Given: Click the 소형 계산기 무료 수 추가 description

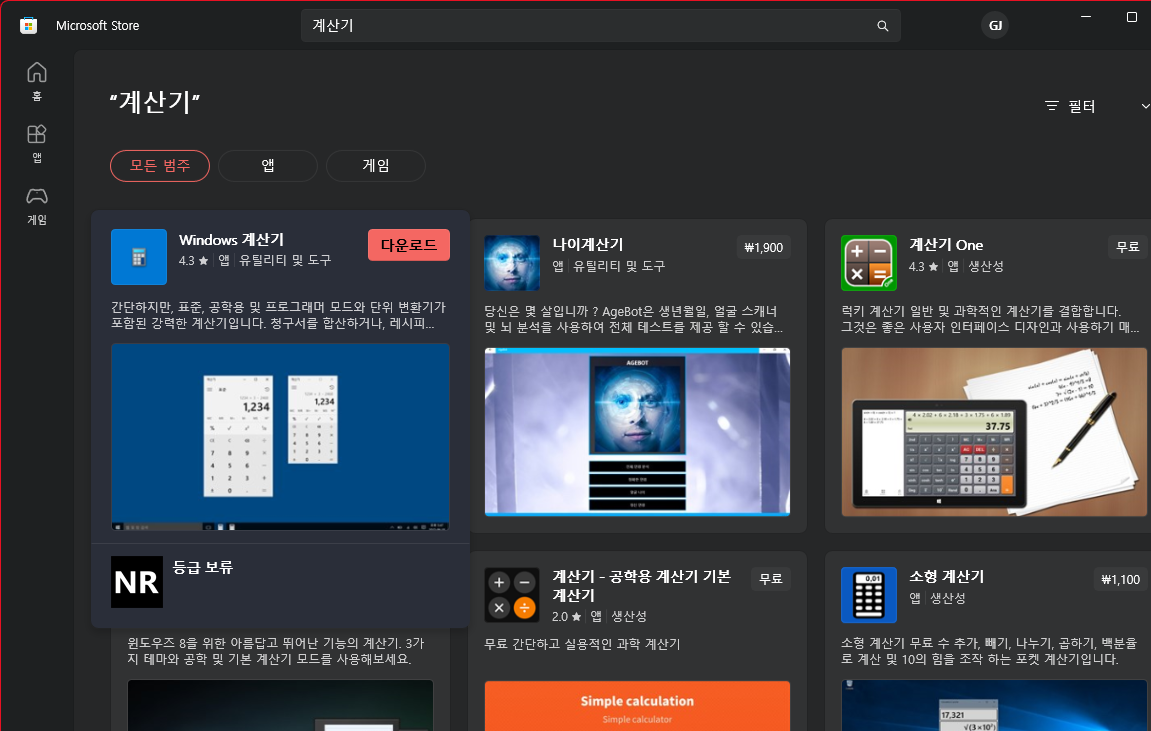Looking at the screenshot, I should click(x=989, y=651).
